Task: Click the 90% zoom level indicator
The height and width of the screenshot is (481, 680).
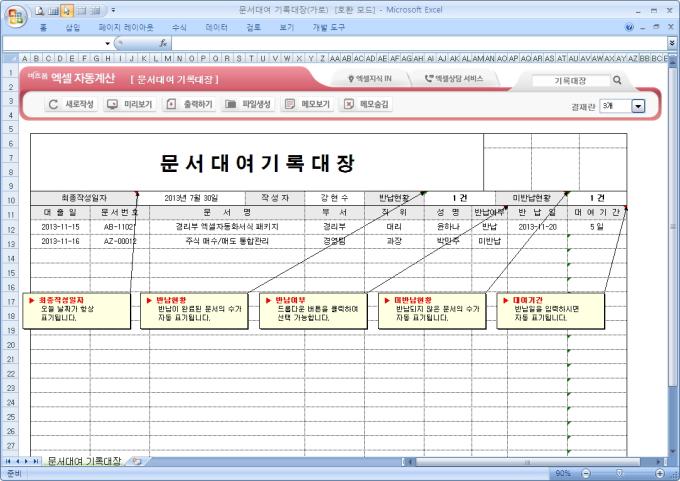Action: pos(563,473)
